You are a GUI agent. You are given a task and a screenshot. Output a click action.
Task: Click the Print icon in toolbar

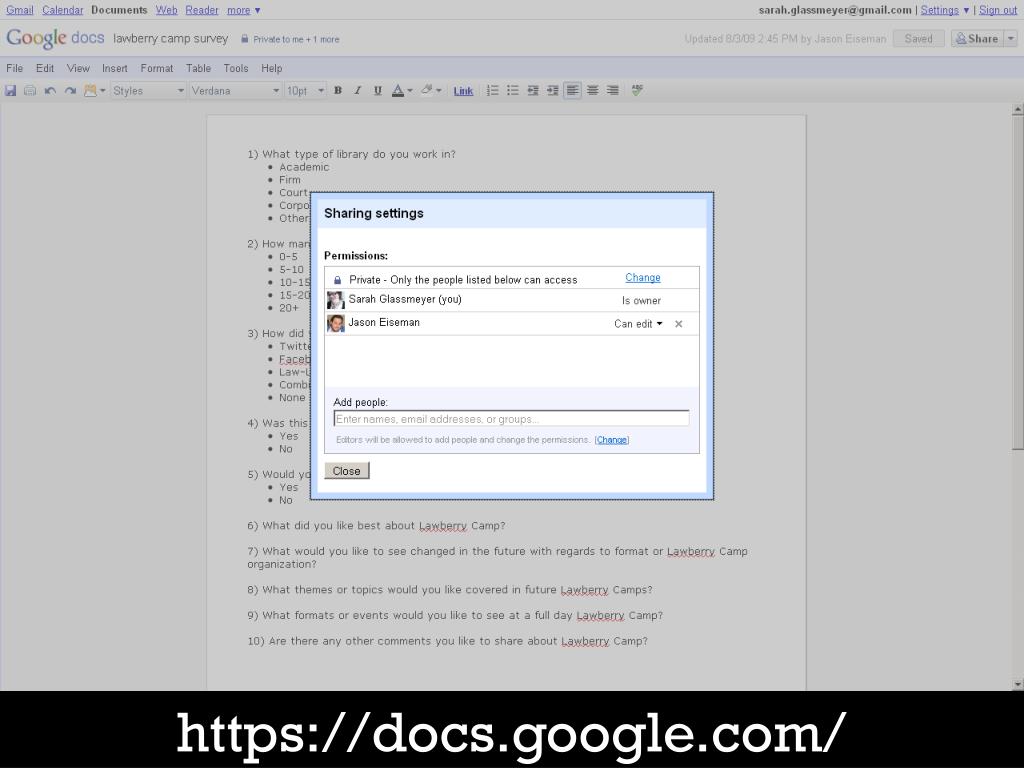(30, 91)
